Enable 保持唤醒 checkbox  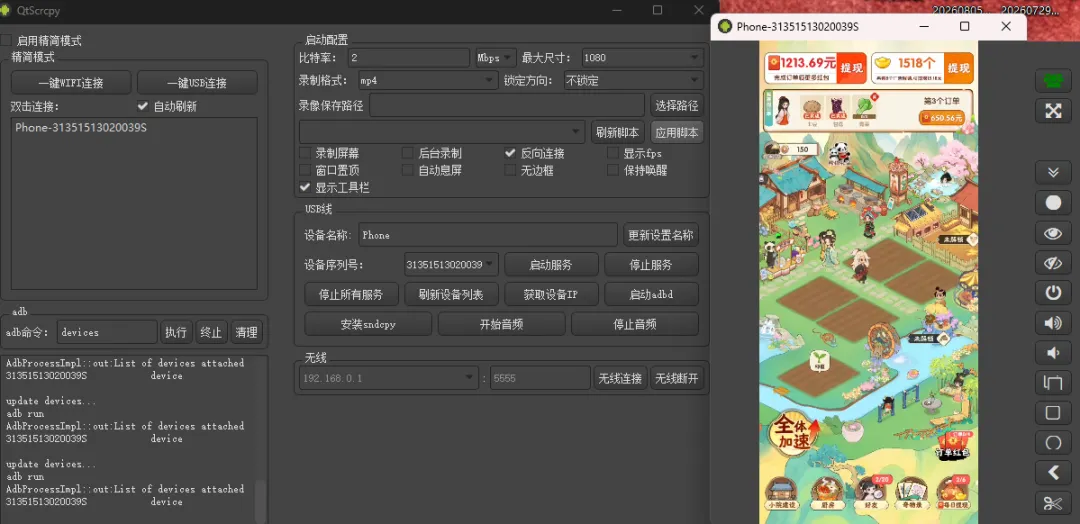coord(612,170)
